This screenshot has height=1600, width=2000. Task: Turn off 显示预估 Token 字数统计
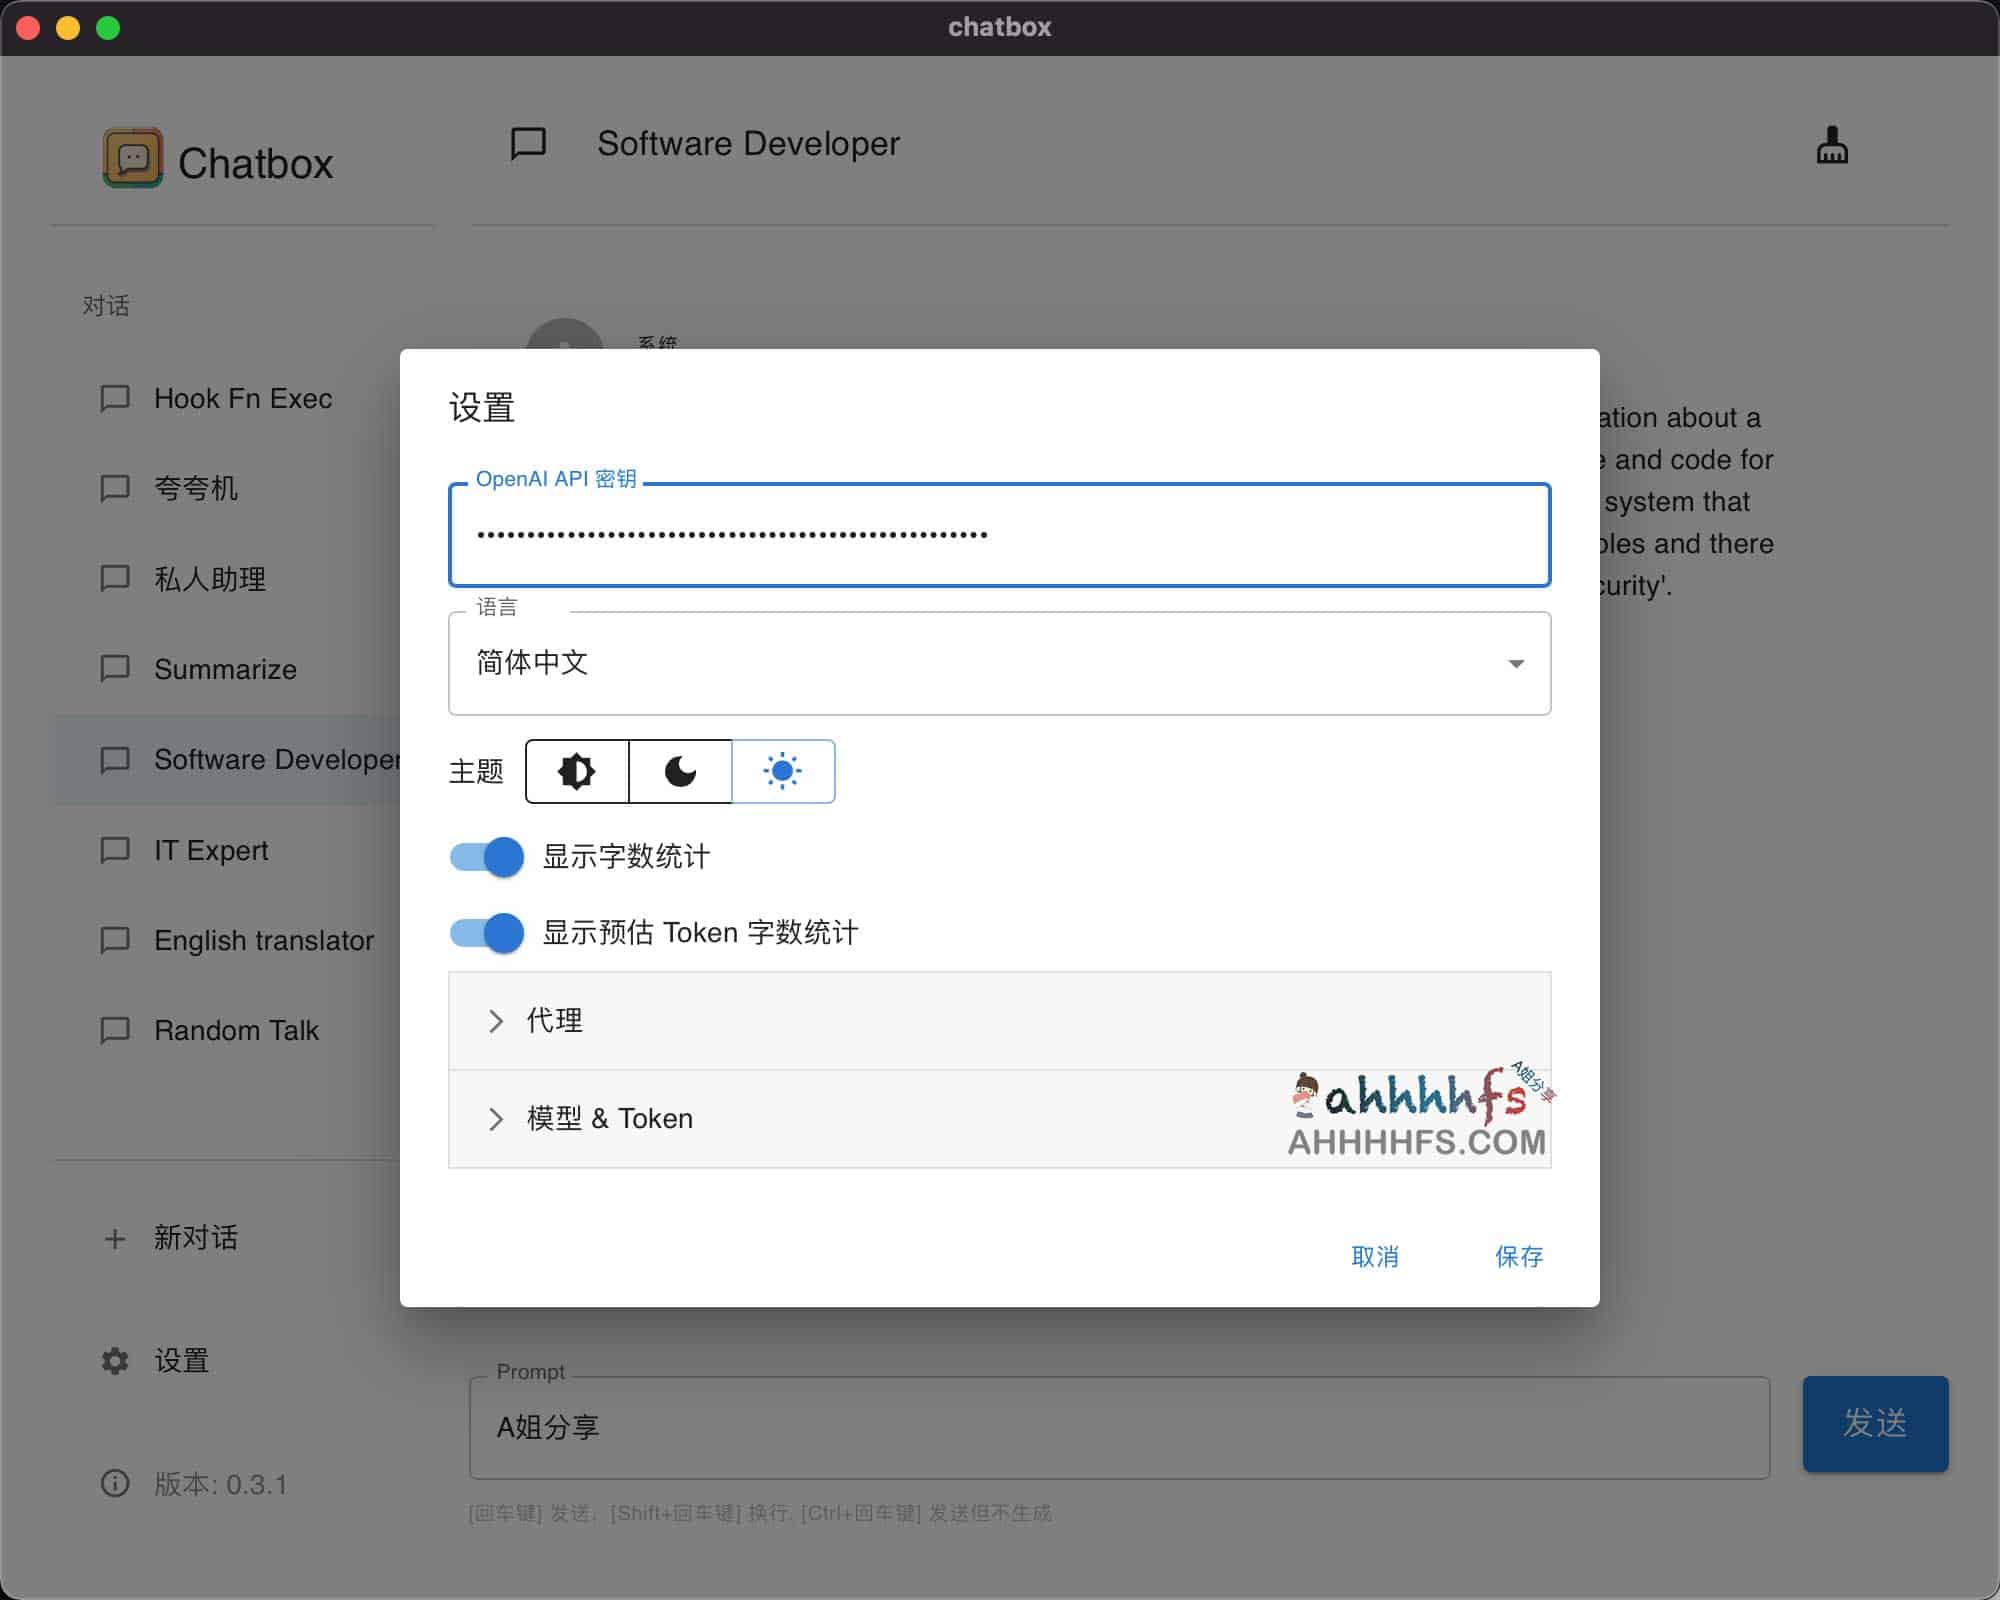[487, 933]
